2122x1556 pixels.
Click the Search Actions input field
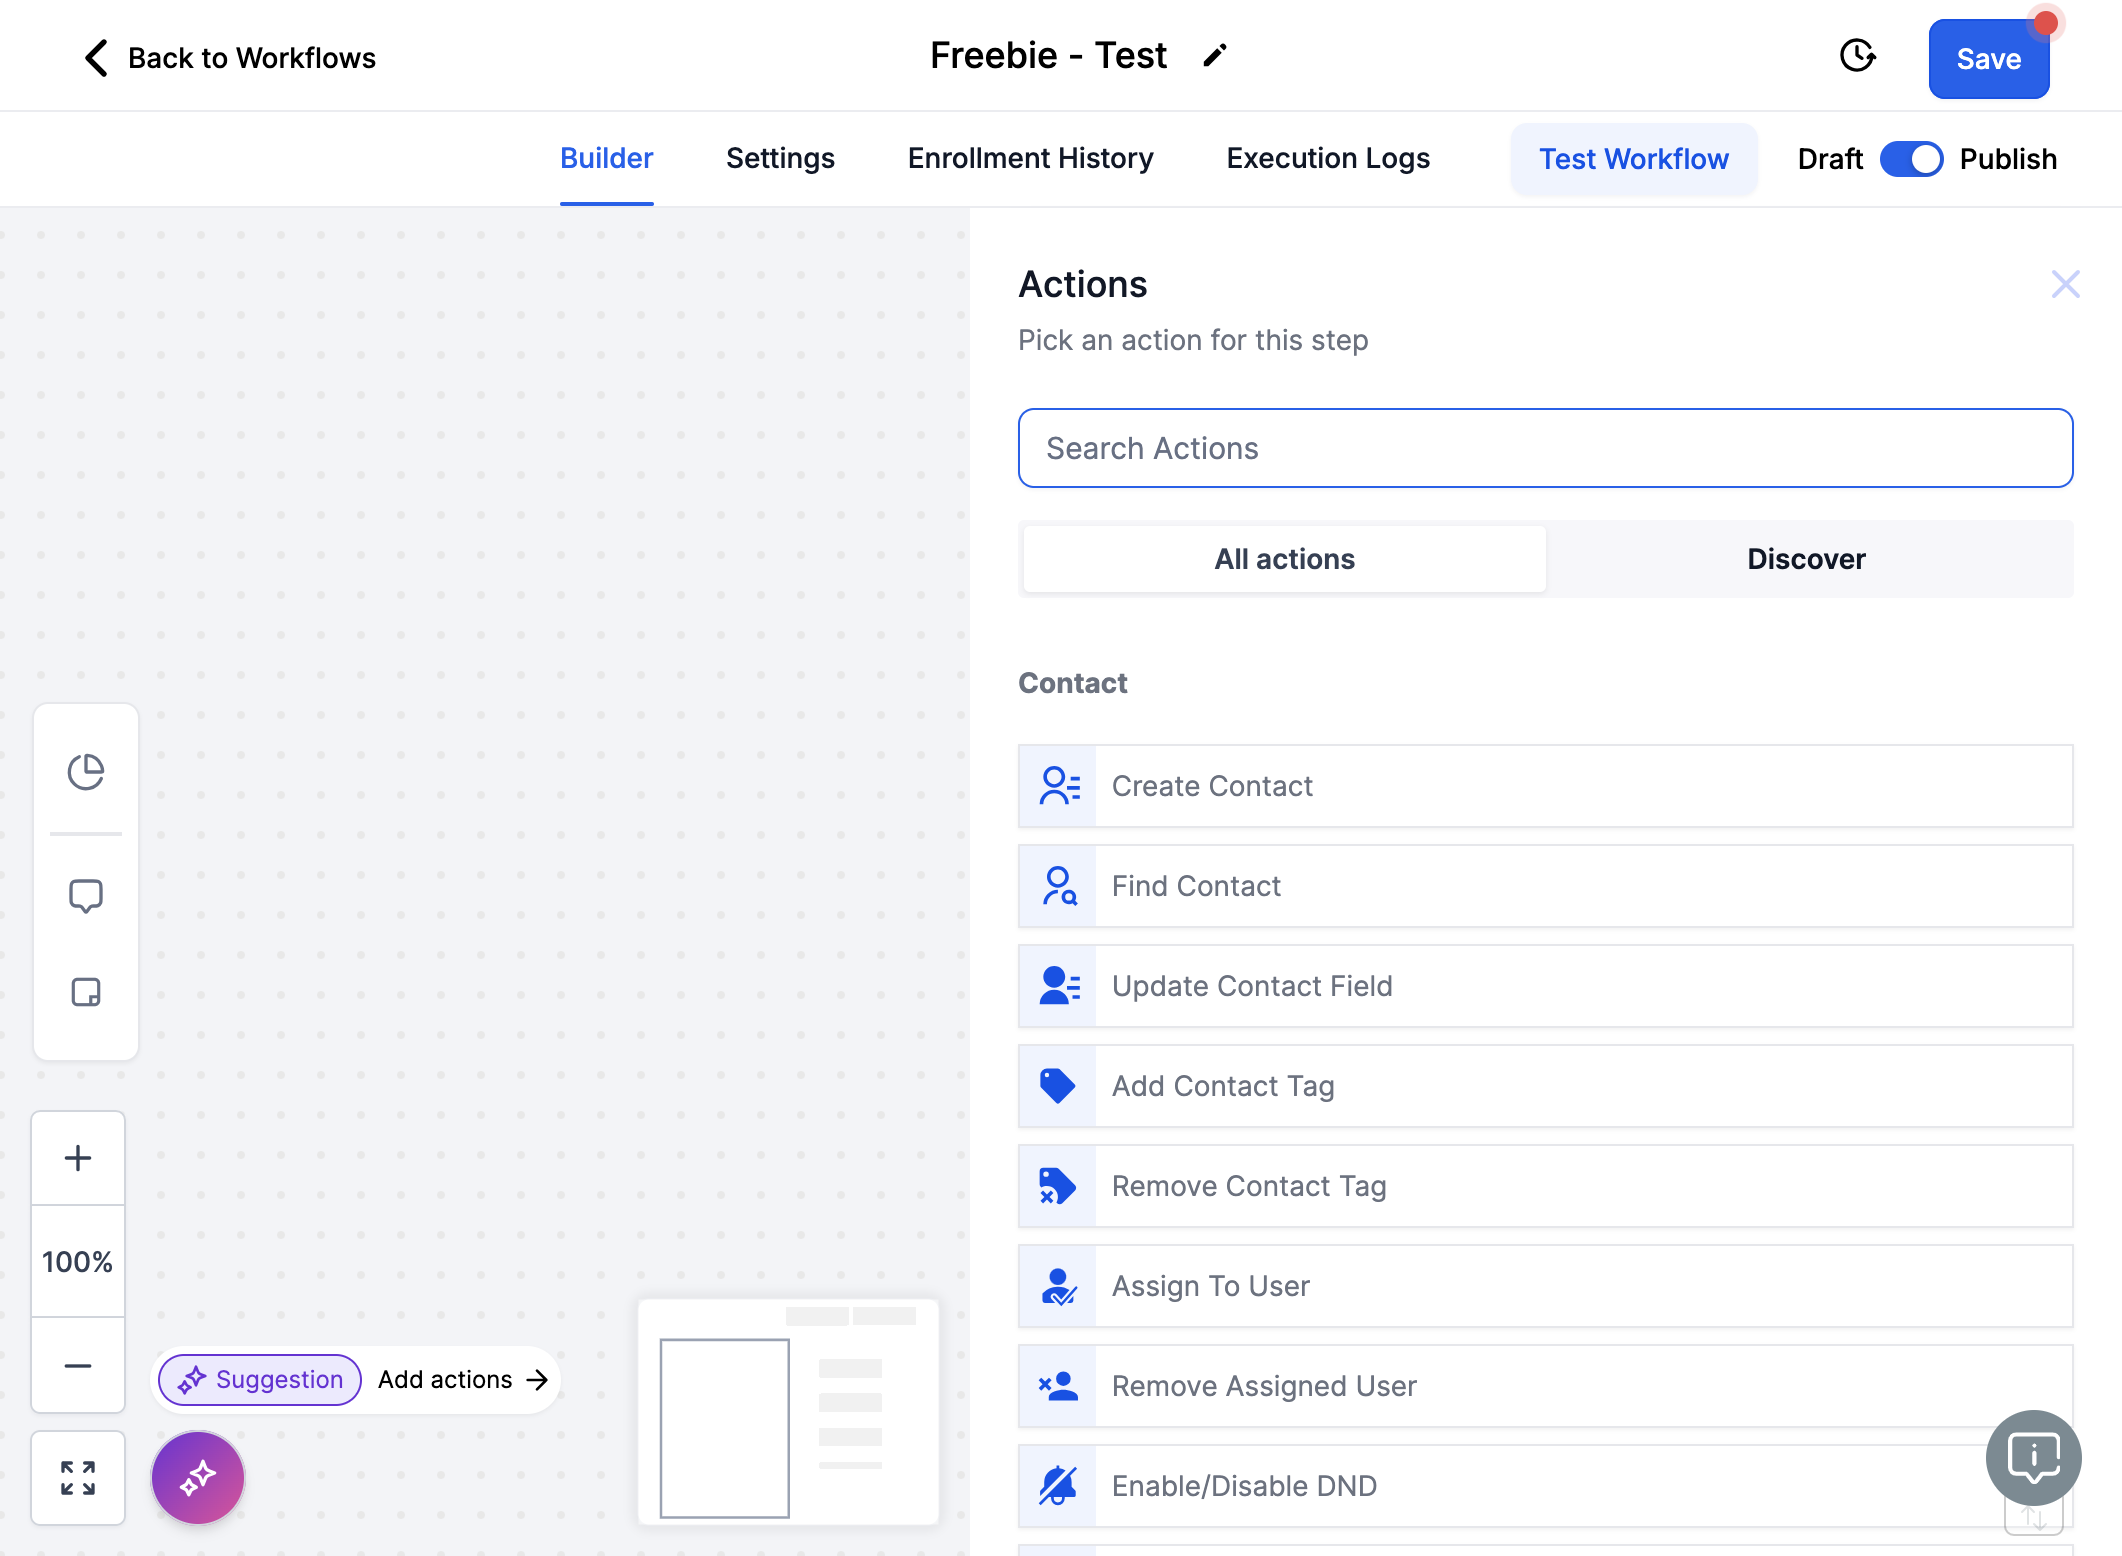1545,448
